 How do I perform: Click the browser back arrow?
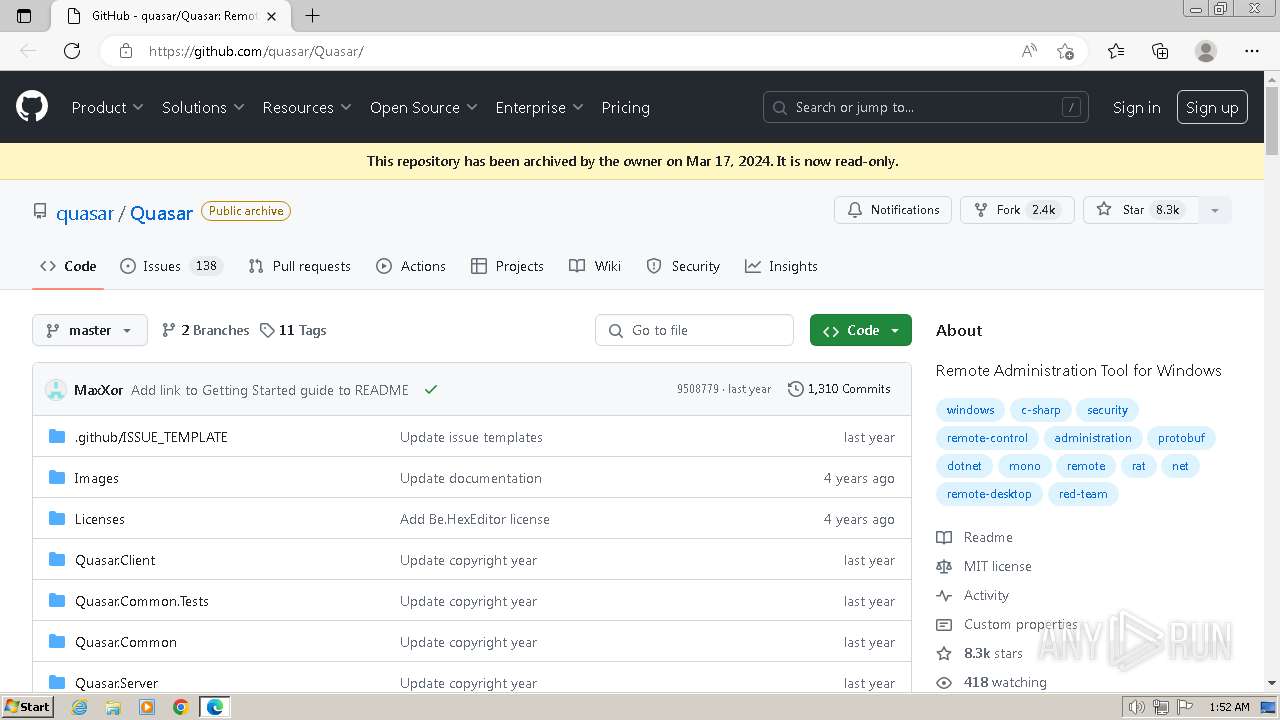(28, 51)
